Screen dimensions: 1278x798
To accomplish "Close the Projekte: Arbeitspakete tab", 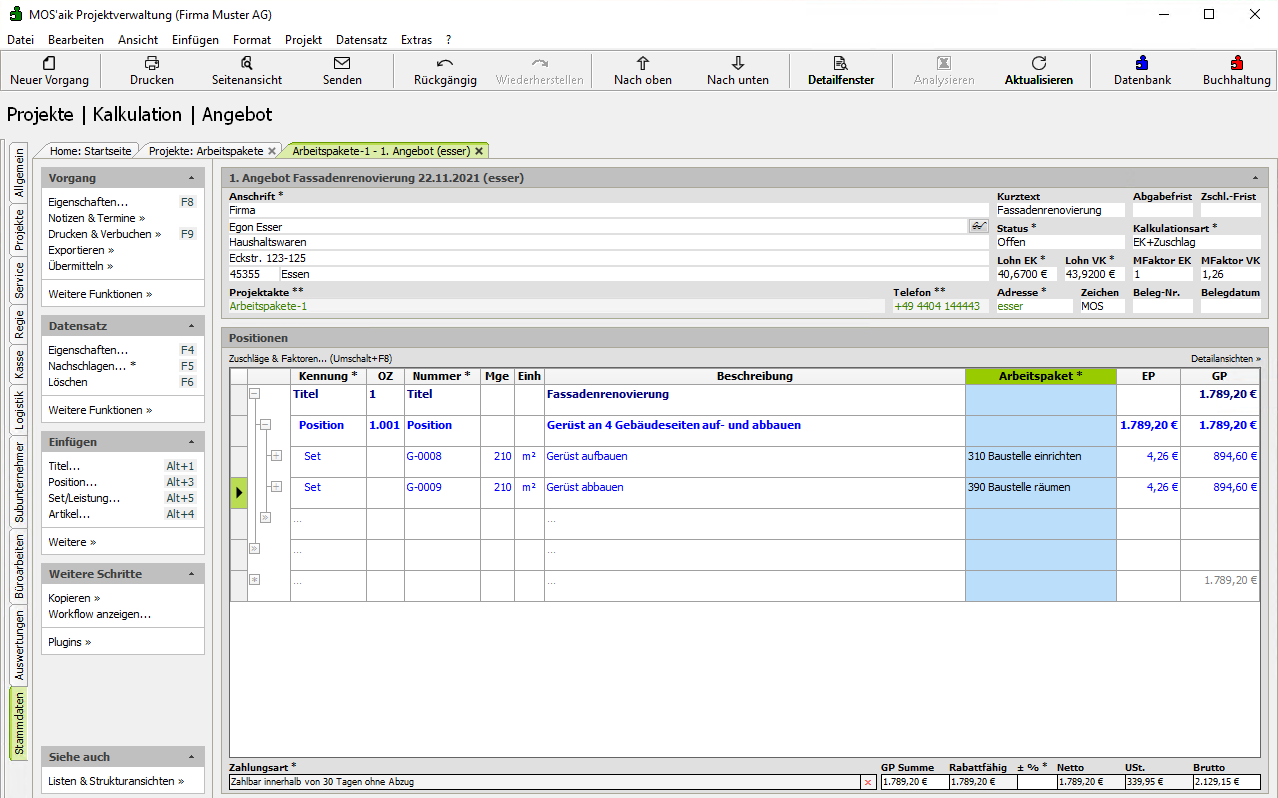I will tap(271, 151).
